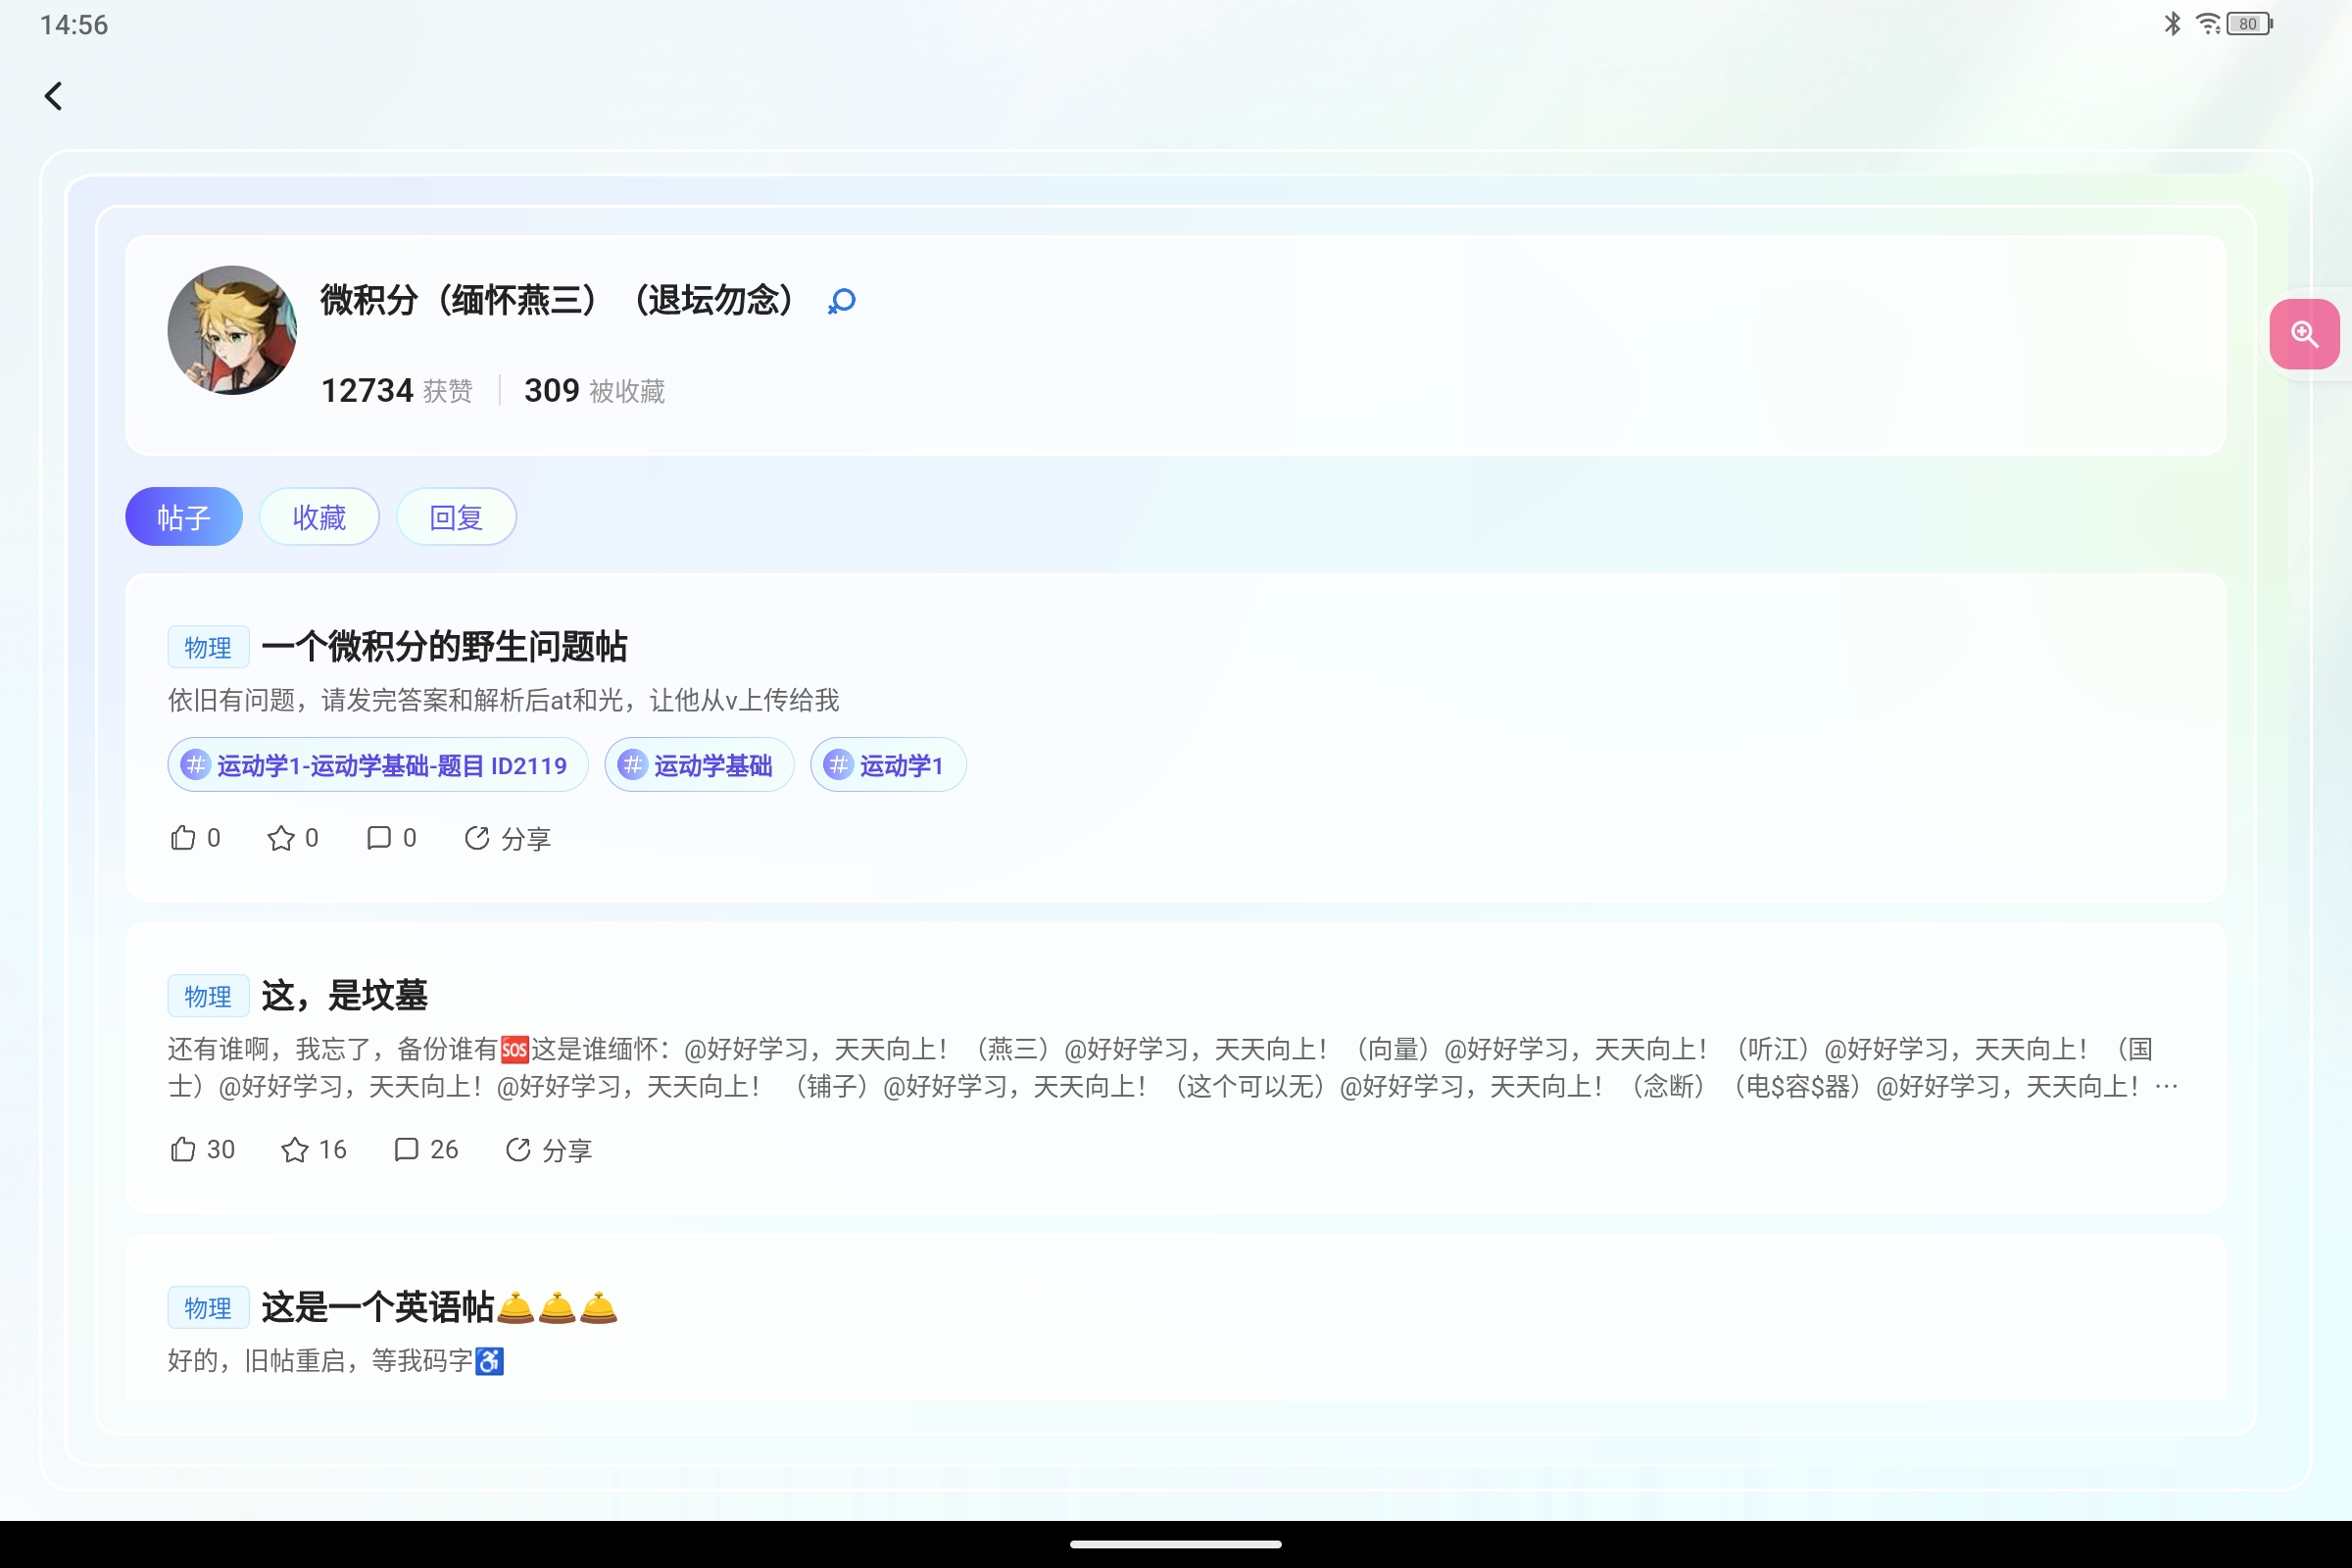Open the 这是一个英语帖 post title
This screenshot has height=1568, width=2352.
coord(378,1307)
